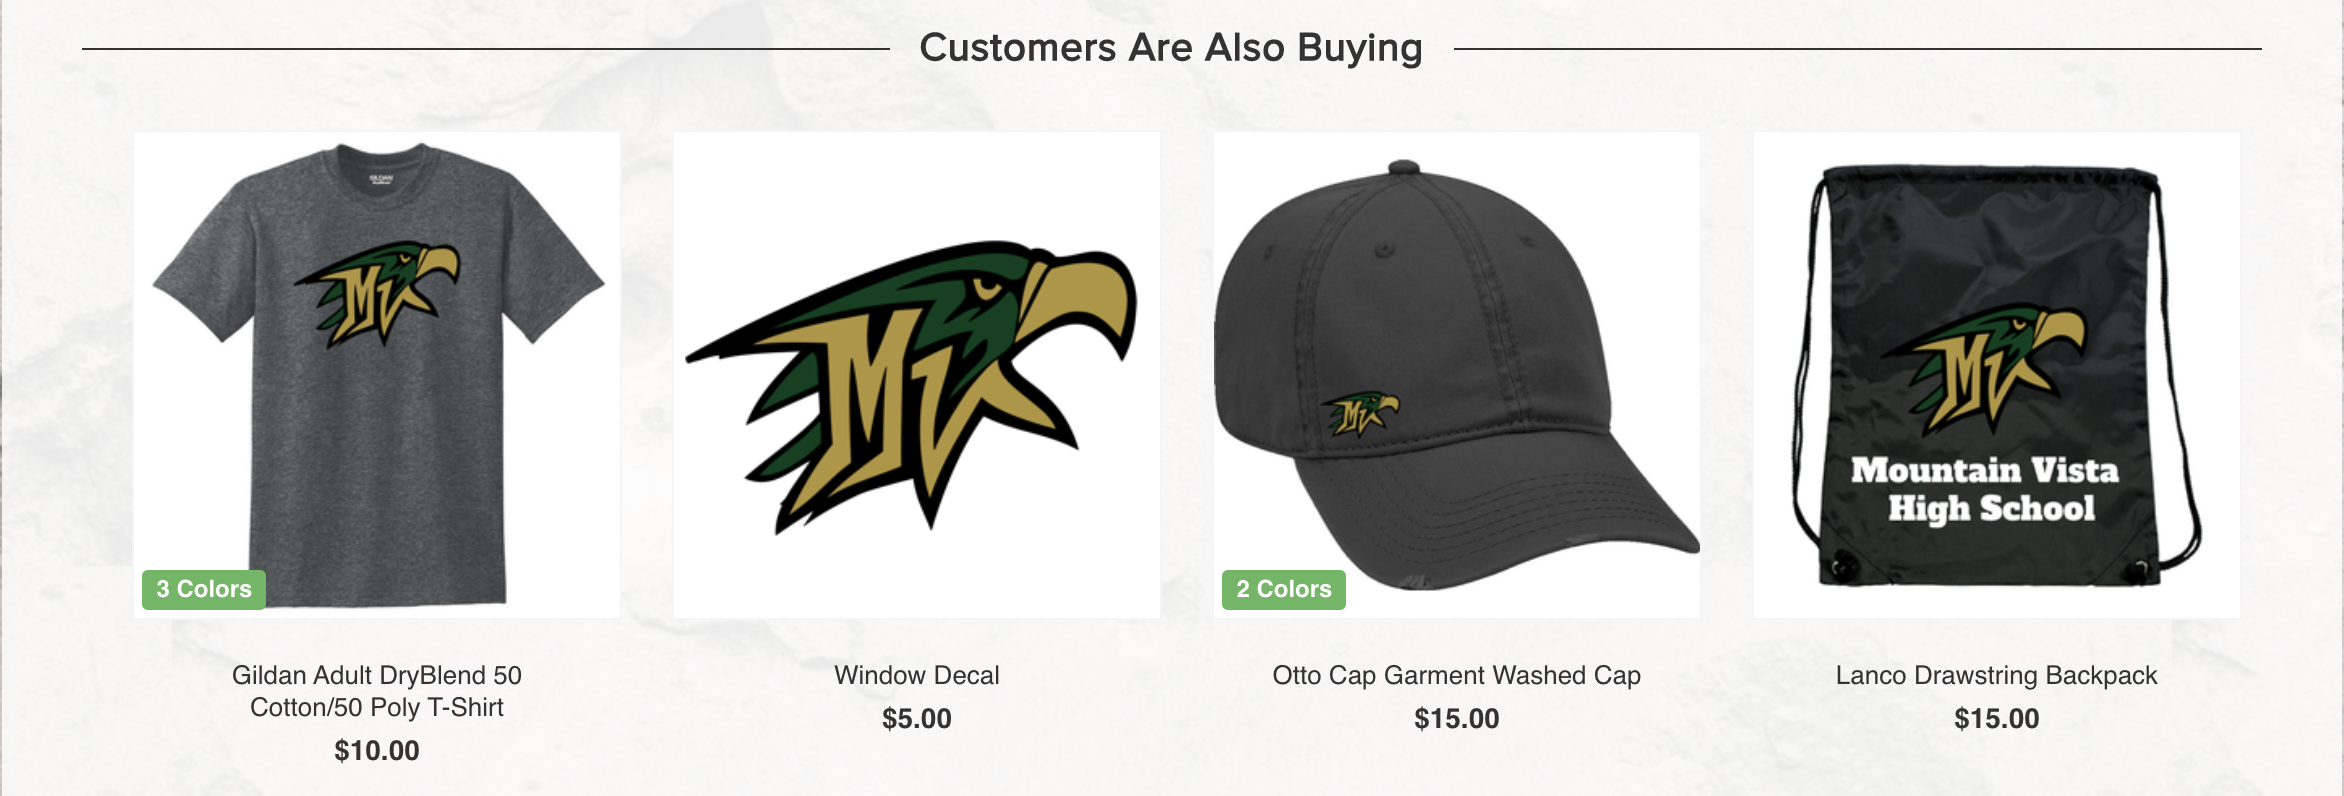Click the 'Customers Are Also Buying' heading

pyautogui.click(x=1171, y=48)
